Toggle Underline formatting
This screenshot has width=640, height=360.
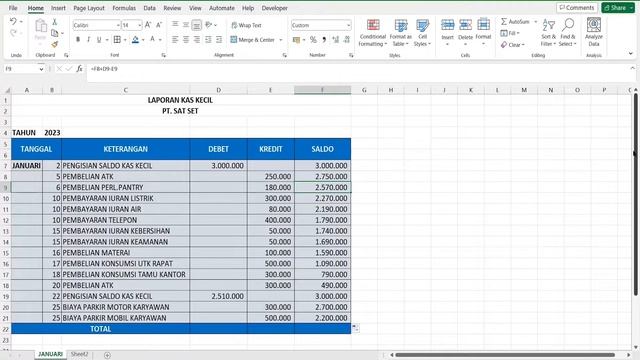pyautogui.click(x=99, y=40)
